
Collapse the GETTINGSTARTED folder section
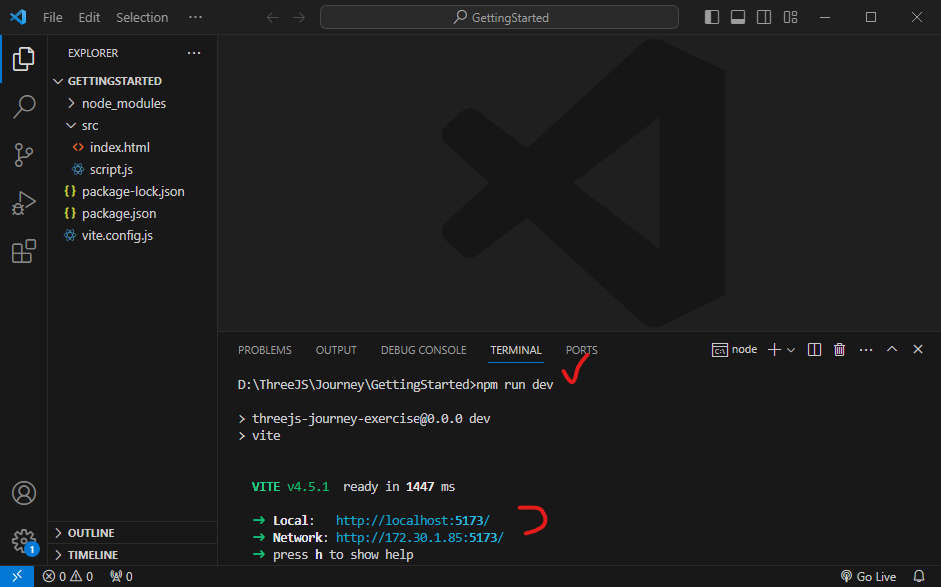tap(133, 81)
